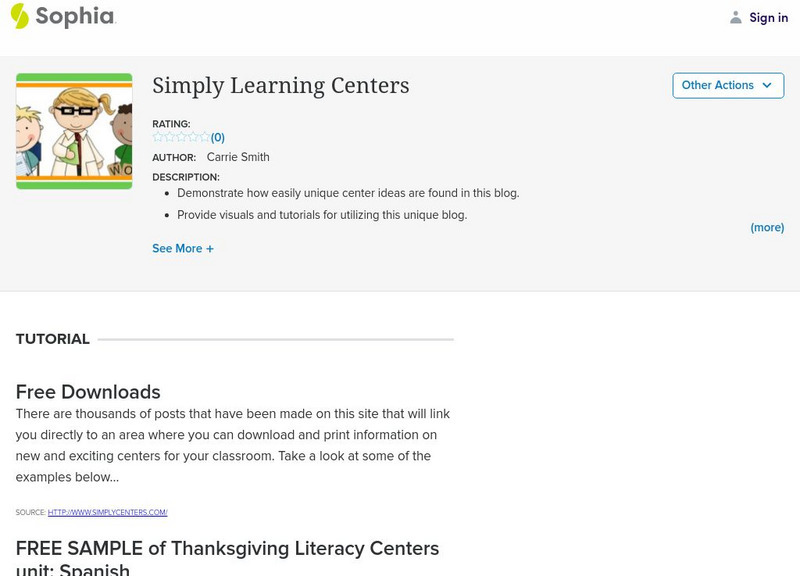Give a three-star rating

tap(181, 137)
